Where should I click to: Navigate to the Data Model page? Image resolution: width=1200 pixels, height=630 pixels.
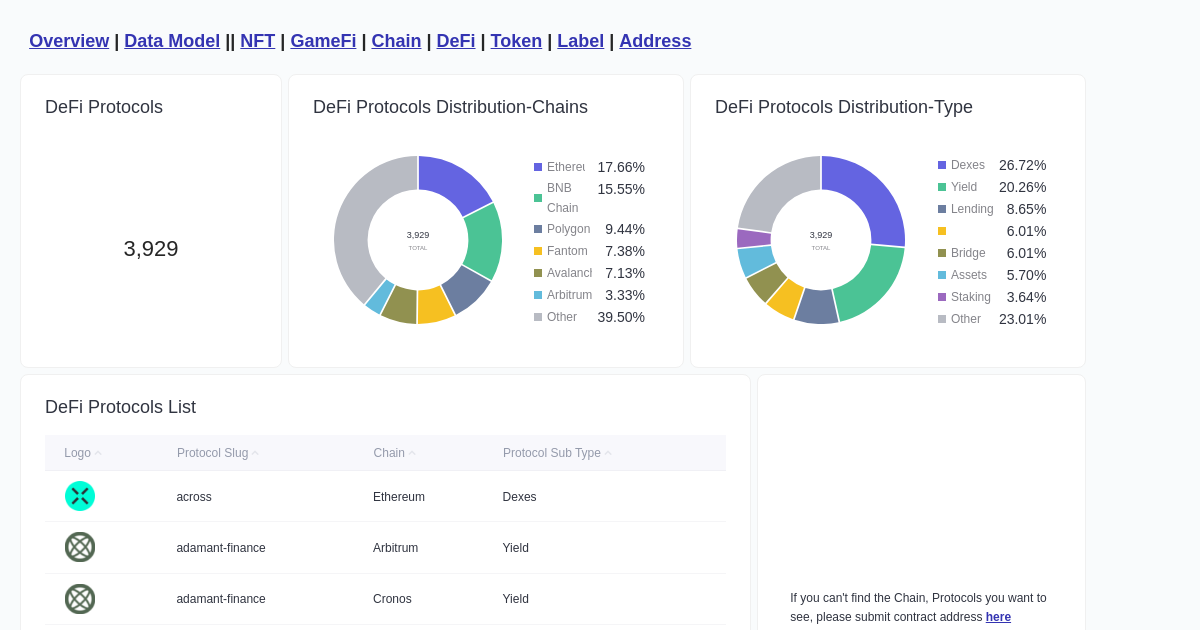172,41
